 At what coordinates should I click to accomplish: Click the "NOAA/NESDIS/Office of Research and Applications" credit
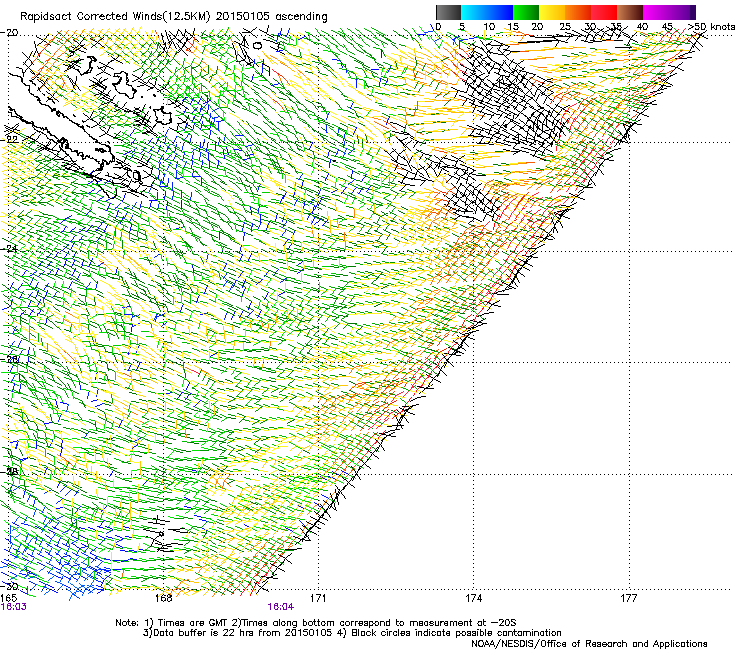click(x=589, y=644)
